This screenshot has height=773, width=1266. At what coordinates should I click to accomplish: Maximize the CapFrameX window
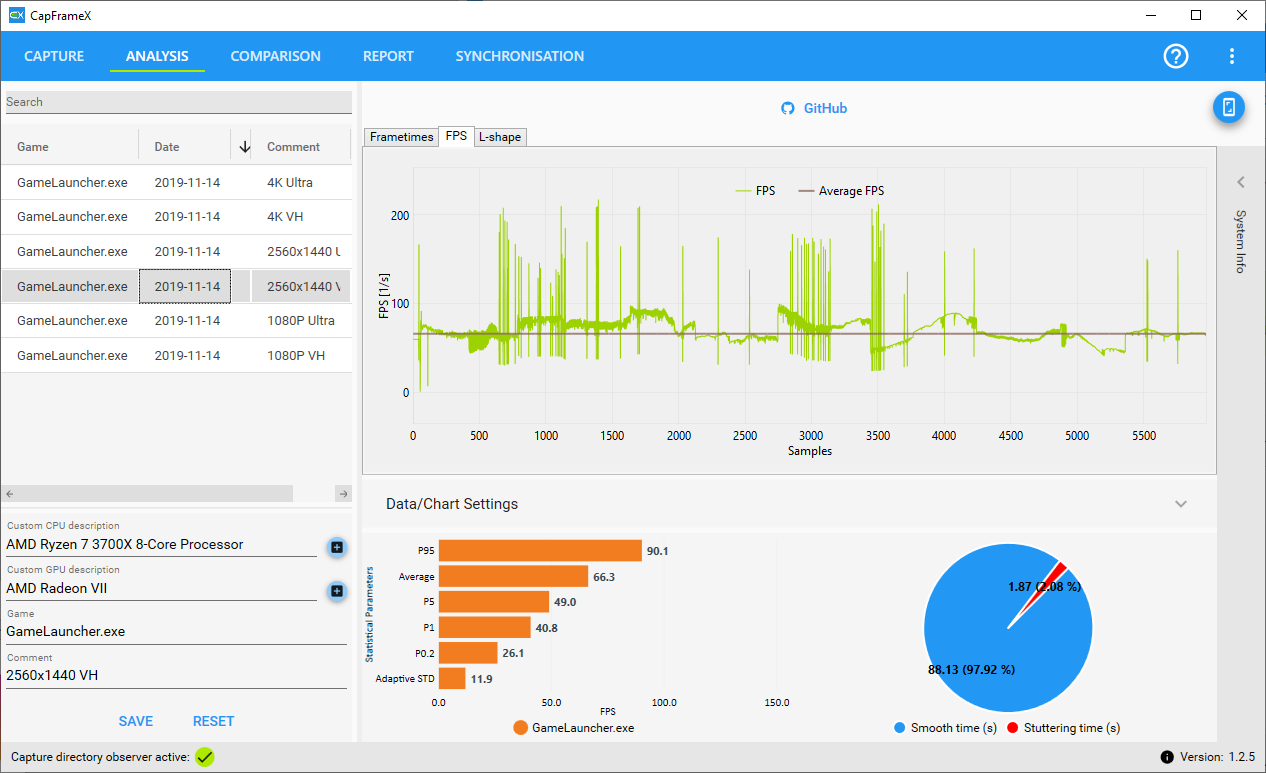click(x=1196, y=15)
